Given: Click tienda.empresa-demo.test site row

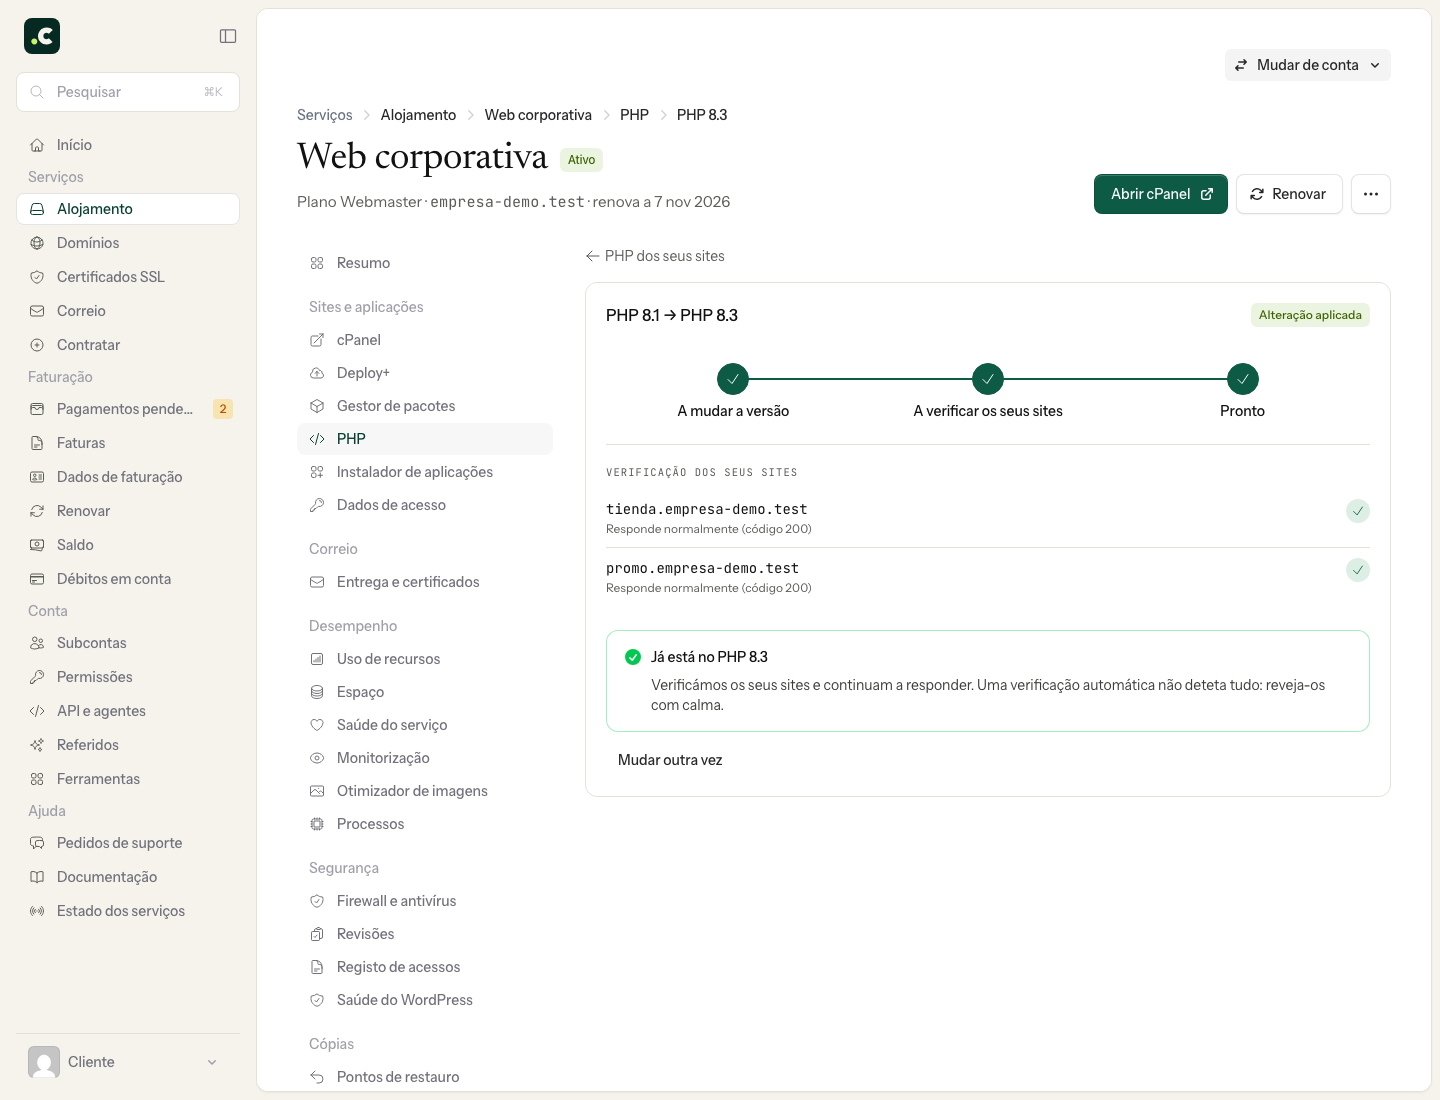Looking at the screenshot, I should point(988,518).
